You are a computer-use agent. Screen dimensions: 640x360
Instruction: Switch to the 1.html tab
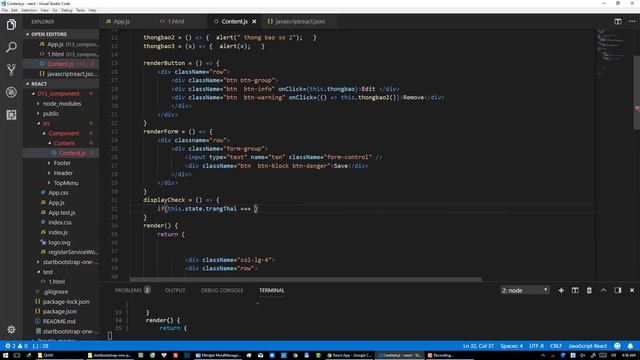[x=176, y=21]
